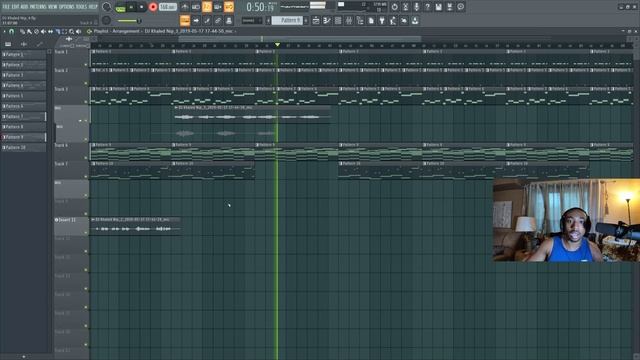Click the tempo display field
Image resolution: width=640 pixels, height=360 pixels.
tap(167, 7)
